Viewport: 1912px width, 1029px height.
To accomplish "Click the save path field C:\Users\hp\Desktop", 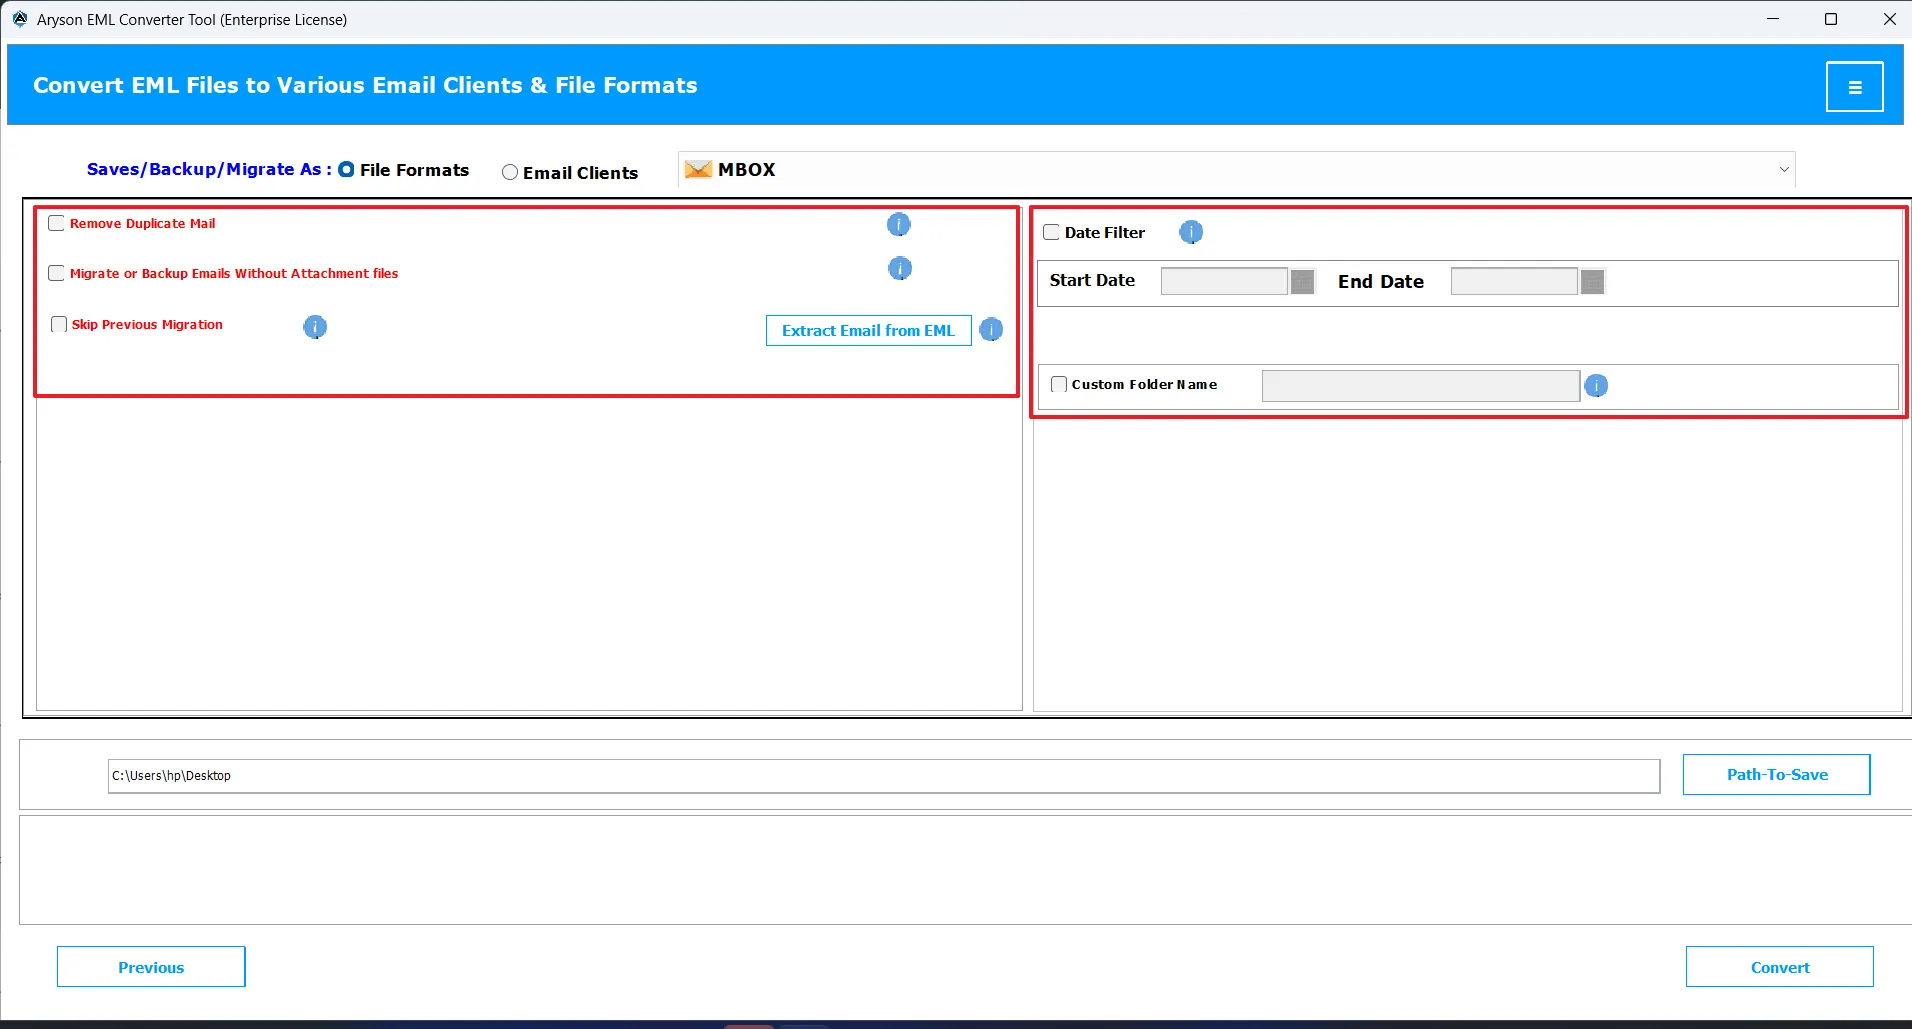I will point(884,776).
